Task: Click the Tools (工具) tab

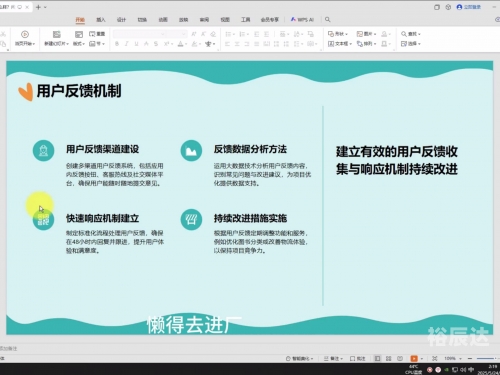Action: [x=246, y=20]
